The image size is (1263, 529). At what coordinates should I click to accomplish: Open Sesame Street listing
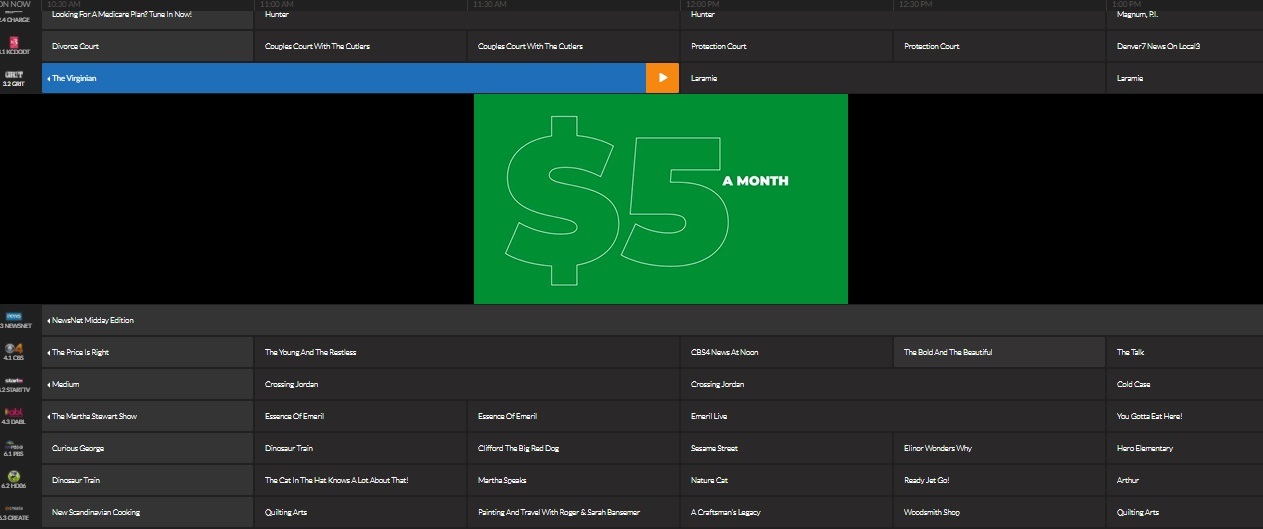pos(786,448)
